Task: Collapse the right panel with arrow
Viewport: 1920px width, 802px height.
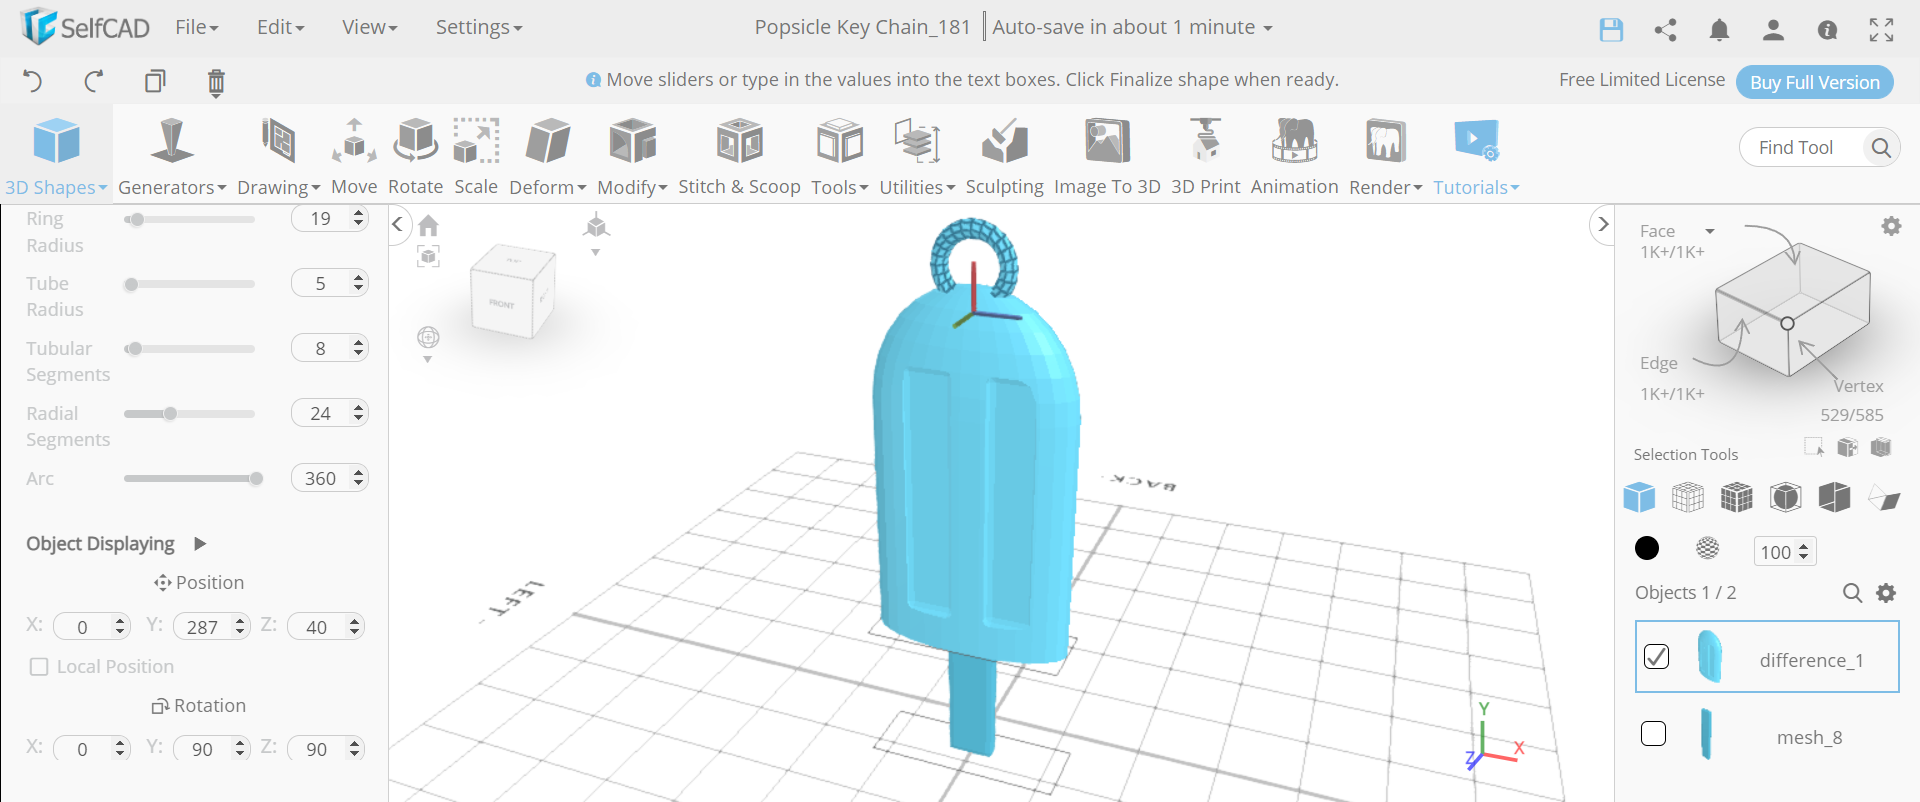Action: pyautogui.click(x=1603, y=224)
